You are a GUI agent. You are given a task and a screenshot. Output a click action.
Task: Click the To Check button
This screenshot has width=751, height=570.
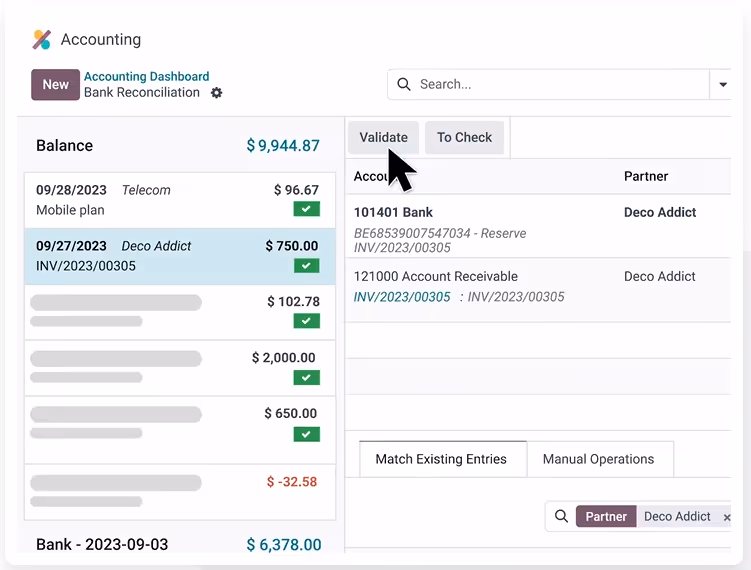pos(464,137)
